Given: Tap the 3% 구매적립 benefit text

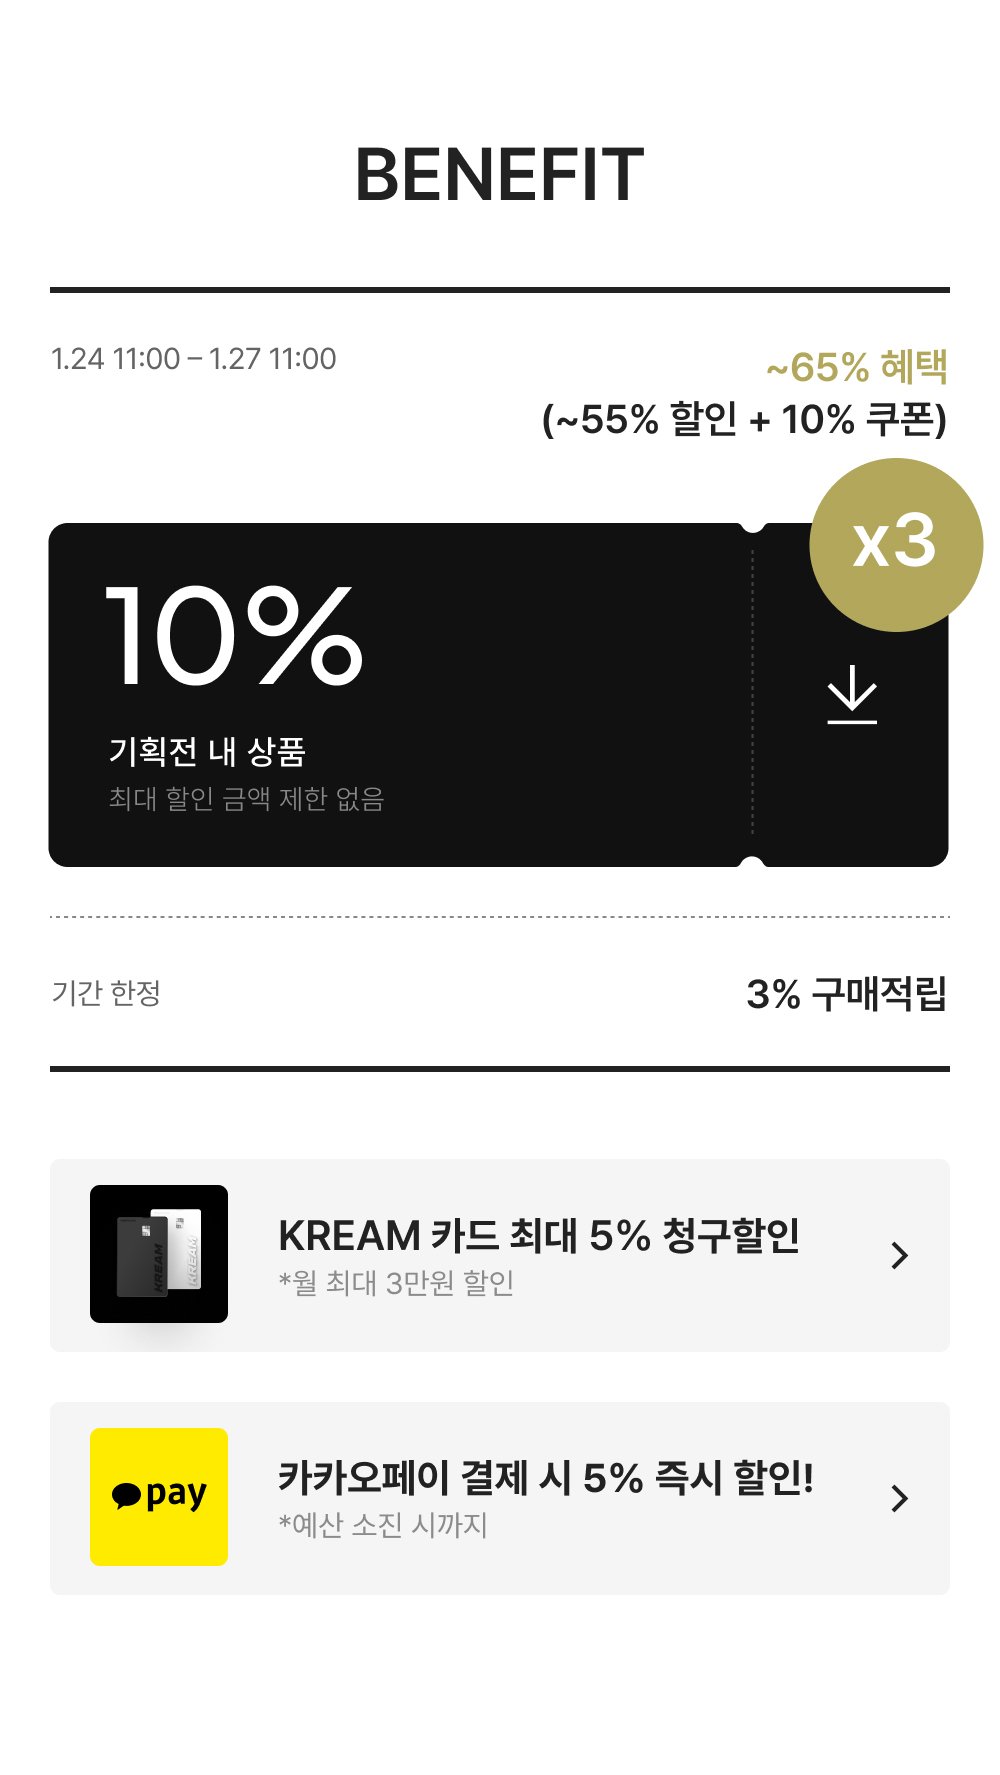Looking at the screenshot, I should pos(846,994).
